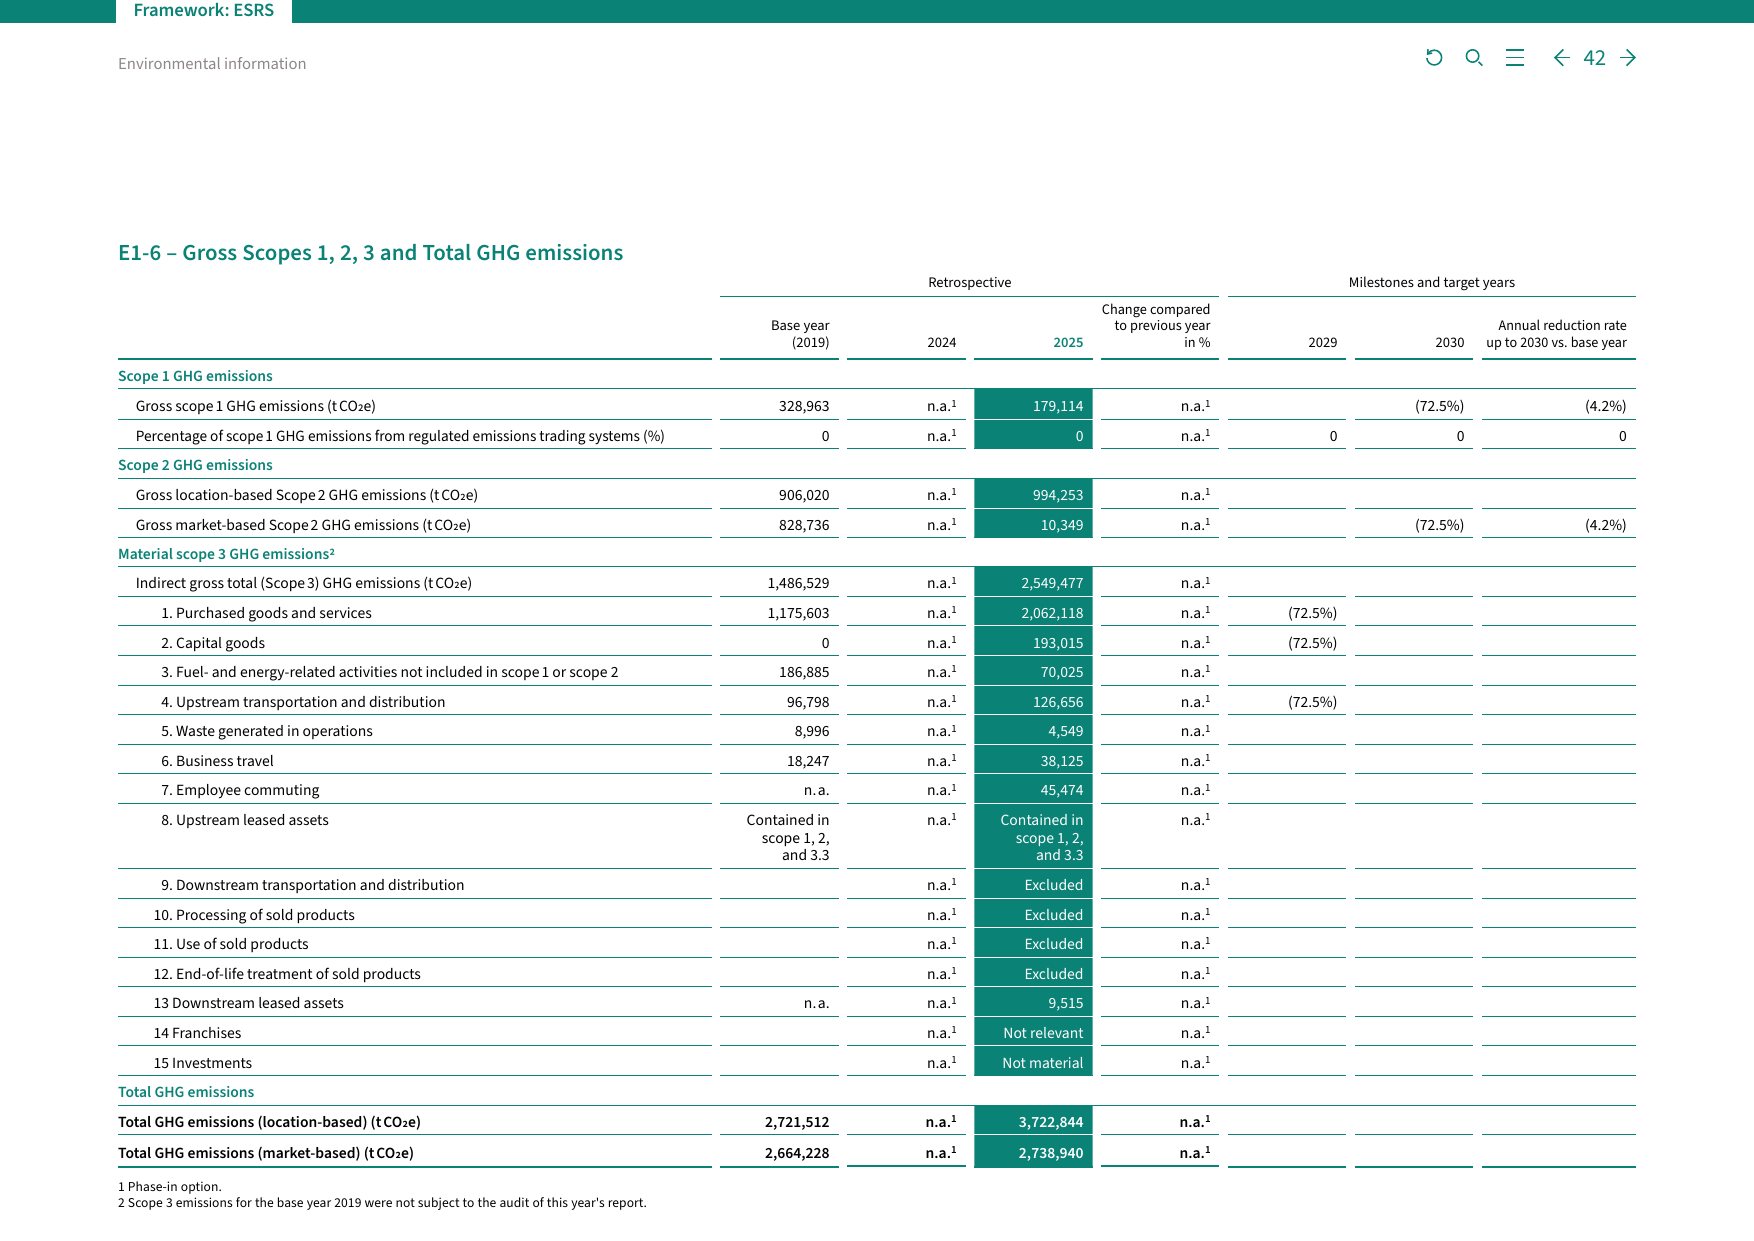Click the 328,963 base year value
Viewport: 1754px width, 1241px height.
coord(804,406)
